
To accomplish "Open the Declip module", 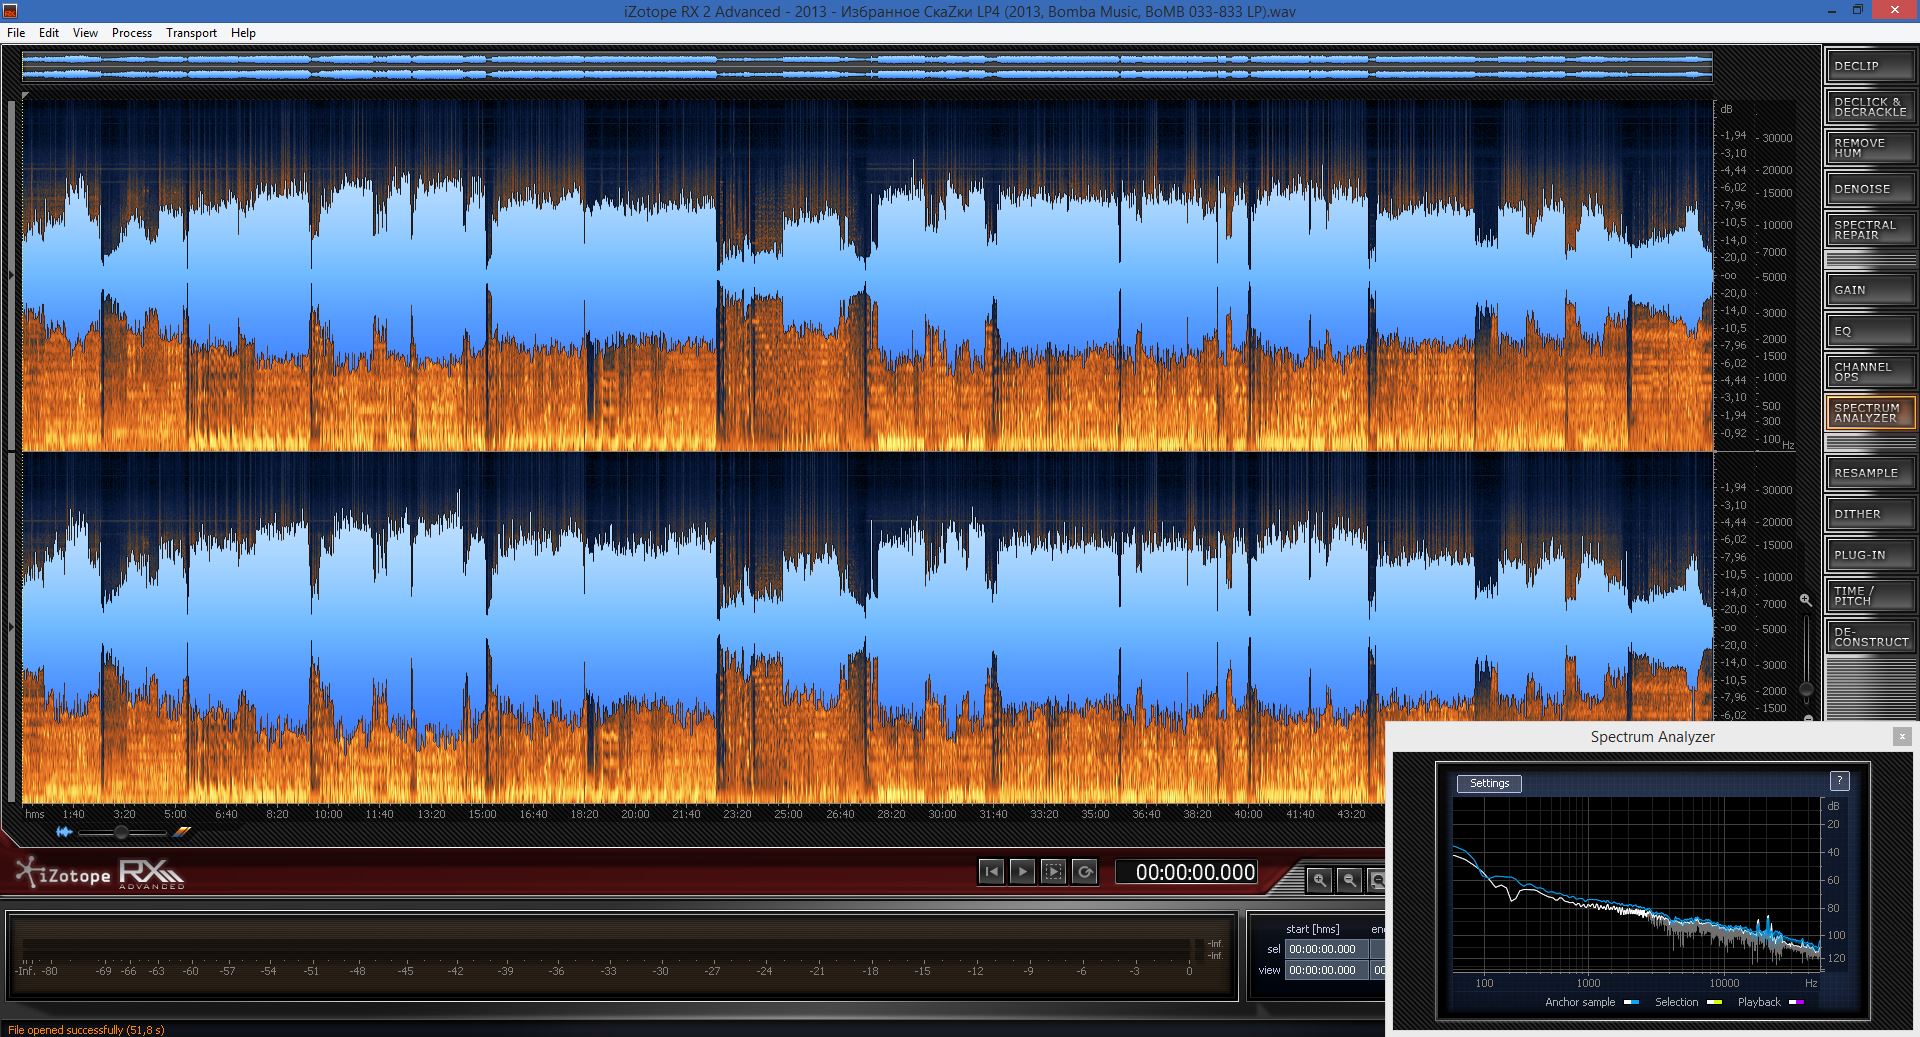I will (1869, 66).
